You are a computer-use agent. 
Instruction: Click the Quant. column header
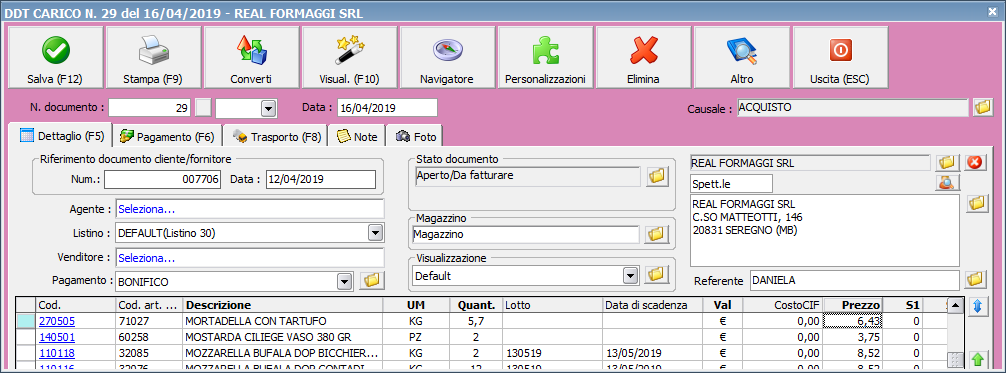point(475,304)
